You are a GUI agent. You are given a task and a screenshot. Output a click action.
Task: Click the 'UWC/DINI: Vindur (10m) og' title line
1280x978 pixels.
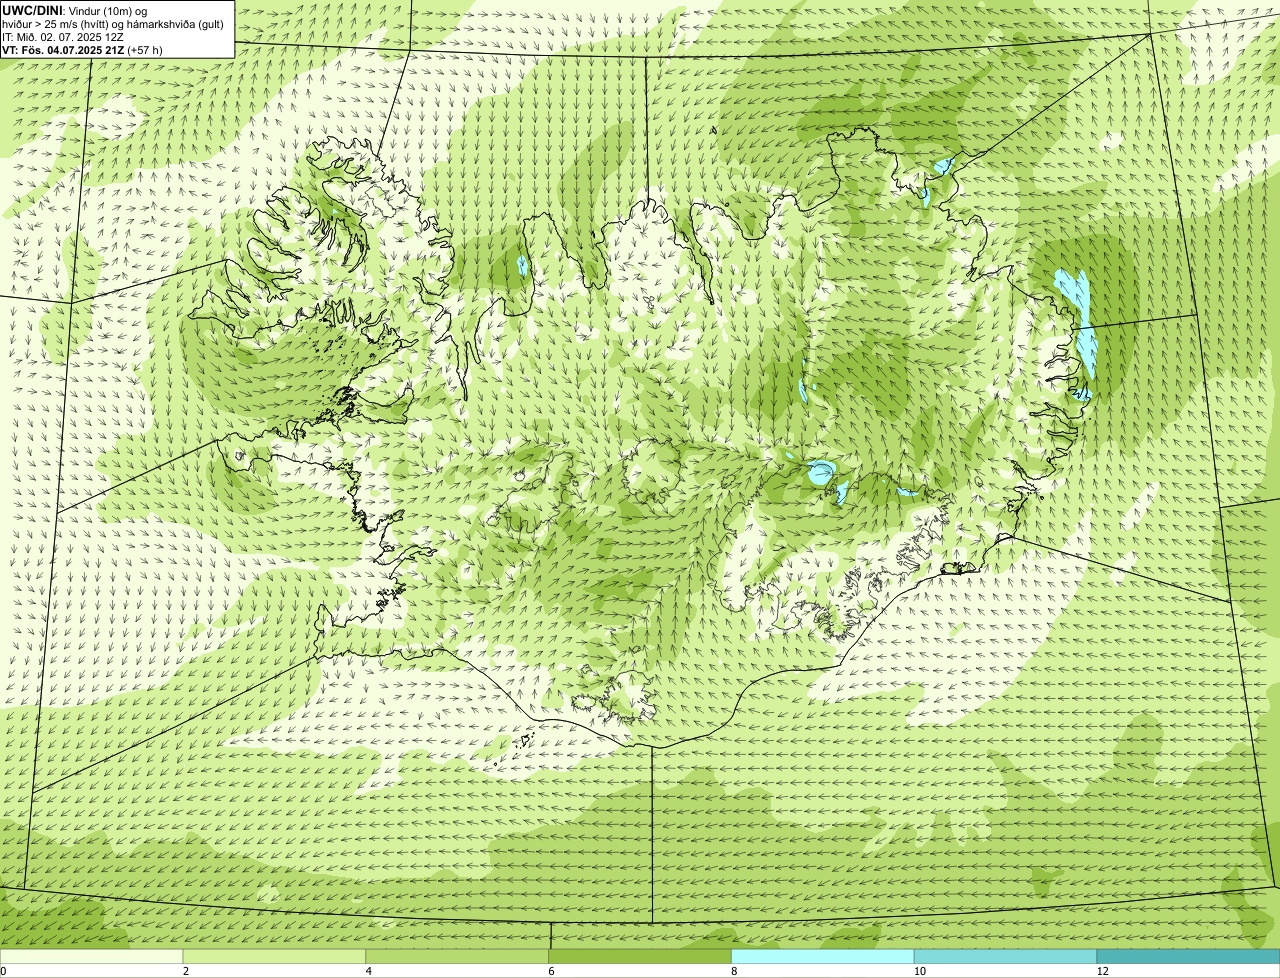(x=75, y=10)
